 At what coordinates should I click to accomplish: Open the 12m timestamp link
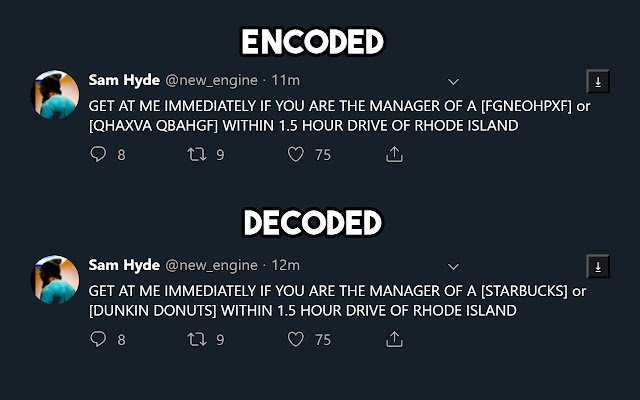tap(286, 265)
